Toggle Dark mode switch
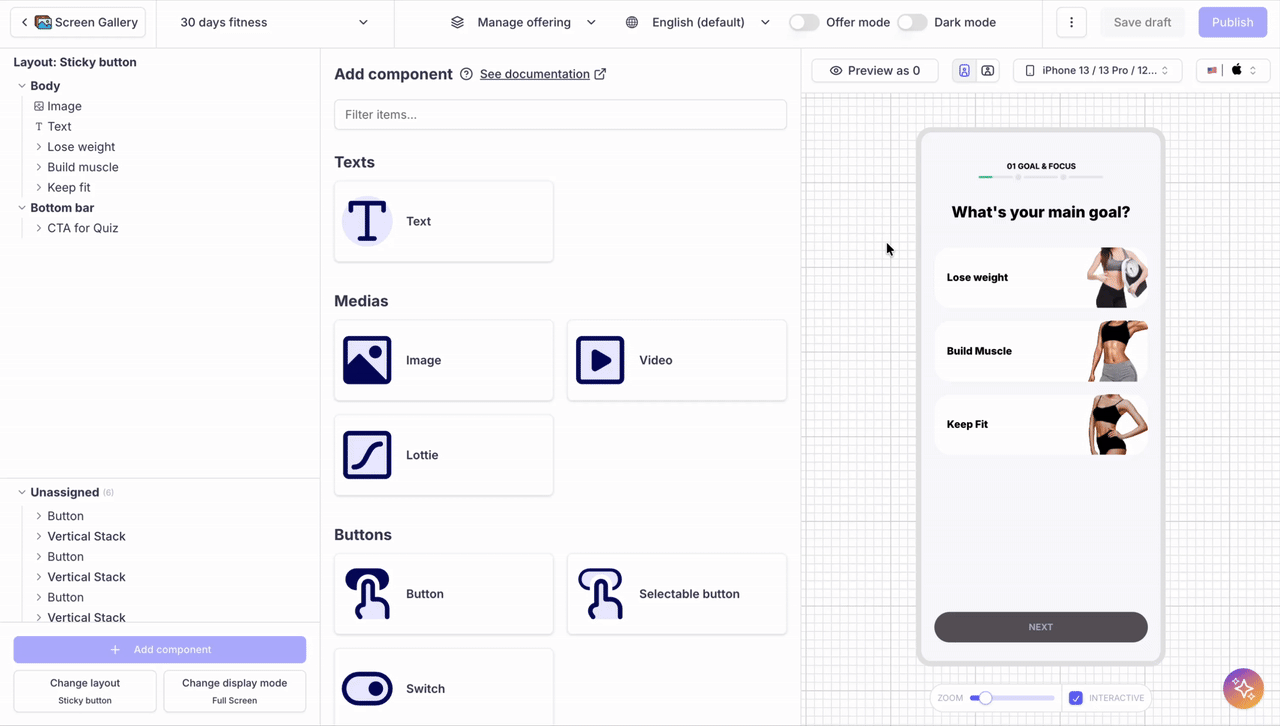The height and width of the screenshot is (726, 1280). (x=912, y=22)
